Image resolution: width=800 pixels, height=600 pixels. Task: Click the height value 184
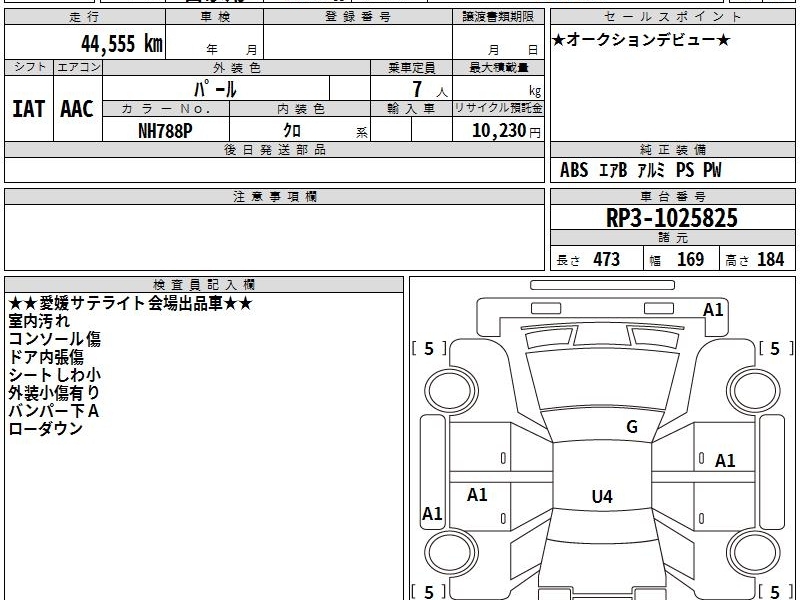(x=770, y=259)
